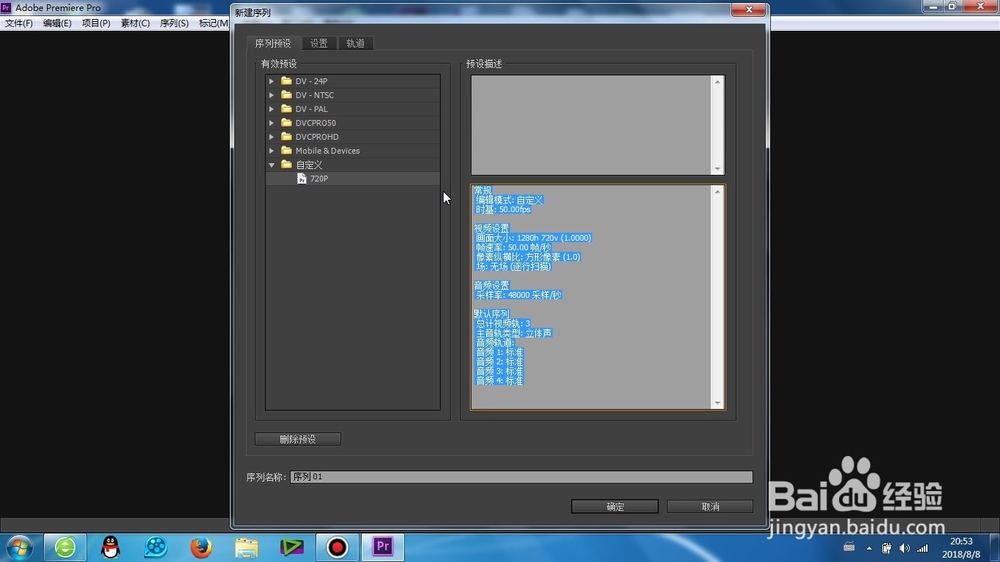This screenshot has height=562, width=1000.
Task: Open the green browser taskbar icon
Action: (x=65, y=547)
